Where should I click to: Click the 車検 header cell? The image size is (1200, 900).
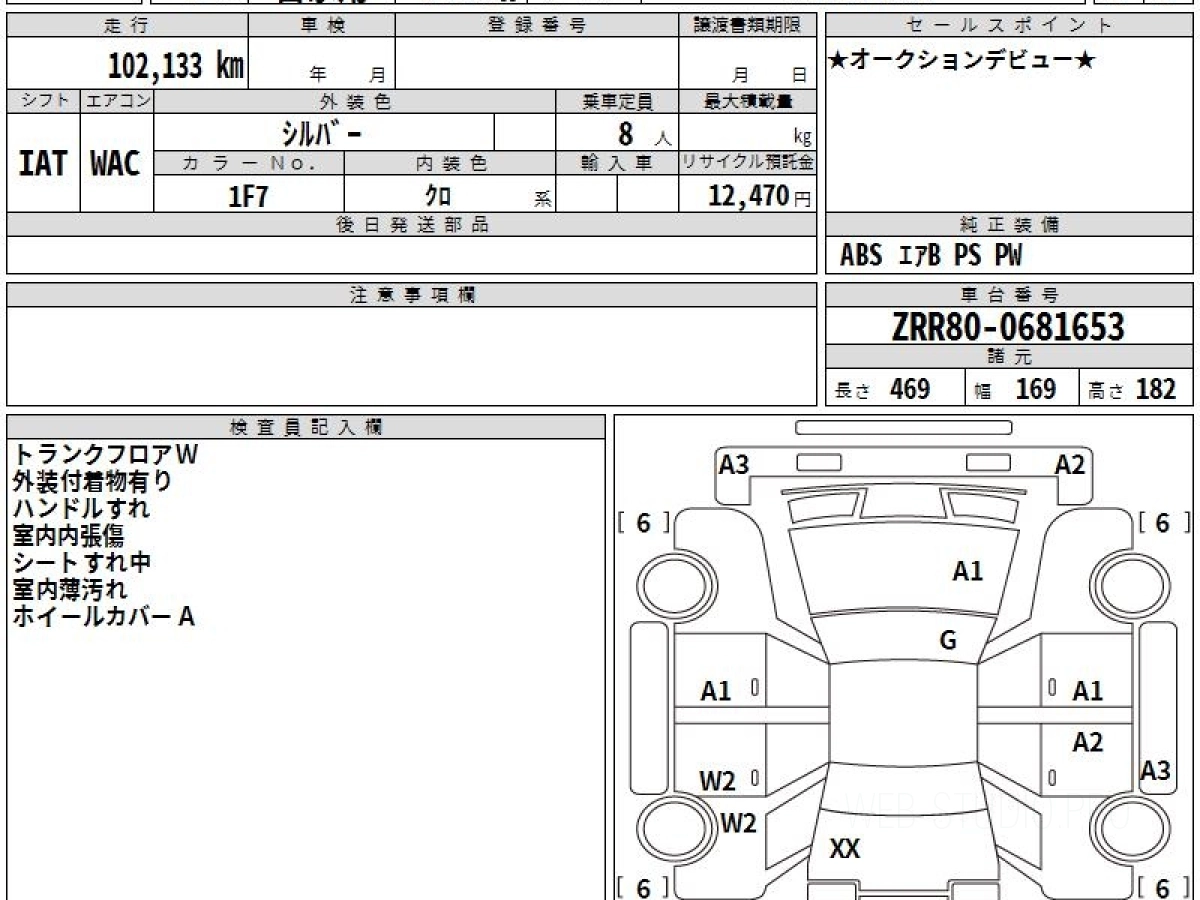(x=322, y=26)
